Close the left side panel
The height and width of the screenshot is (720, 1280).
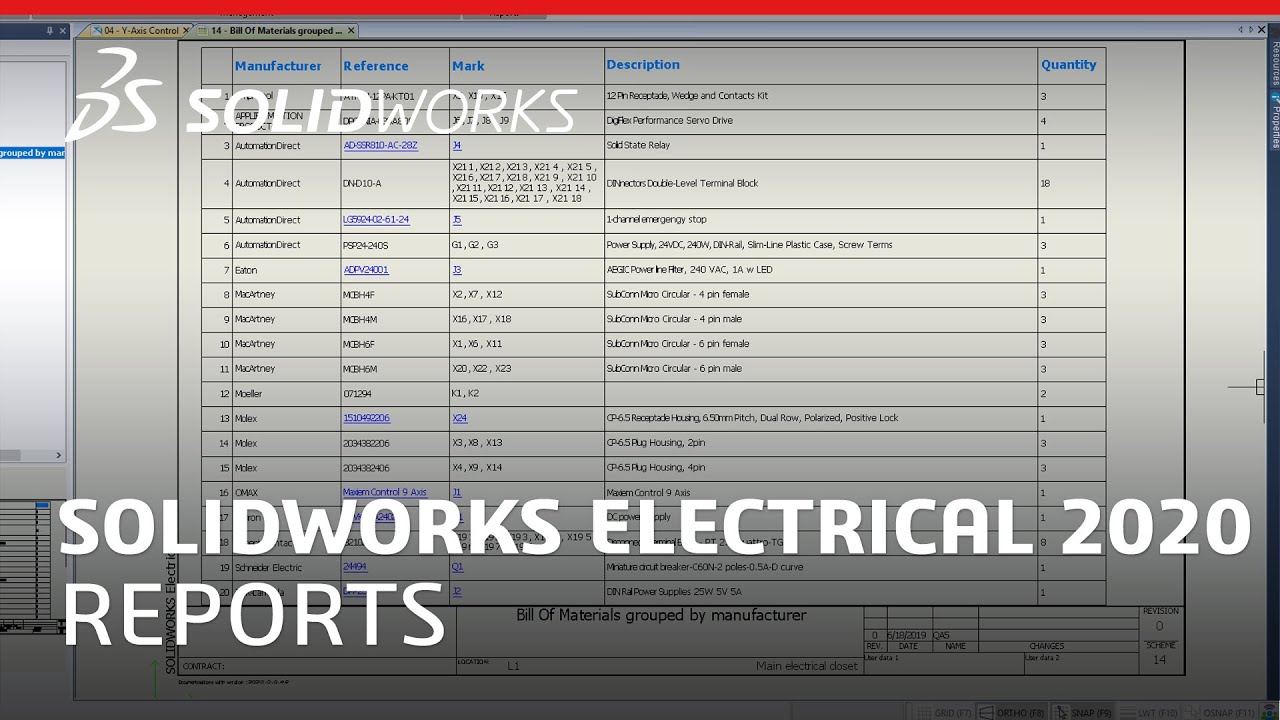tap(63, 31)
